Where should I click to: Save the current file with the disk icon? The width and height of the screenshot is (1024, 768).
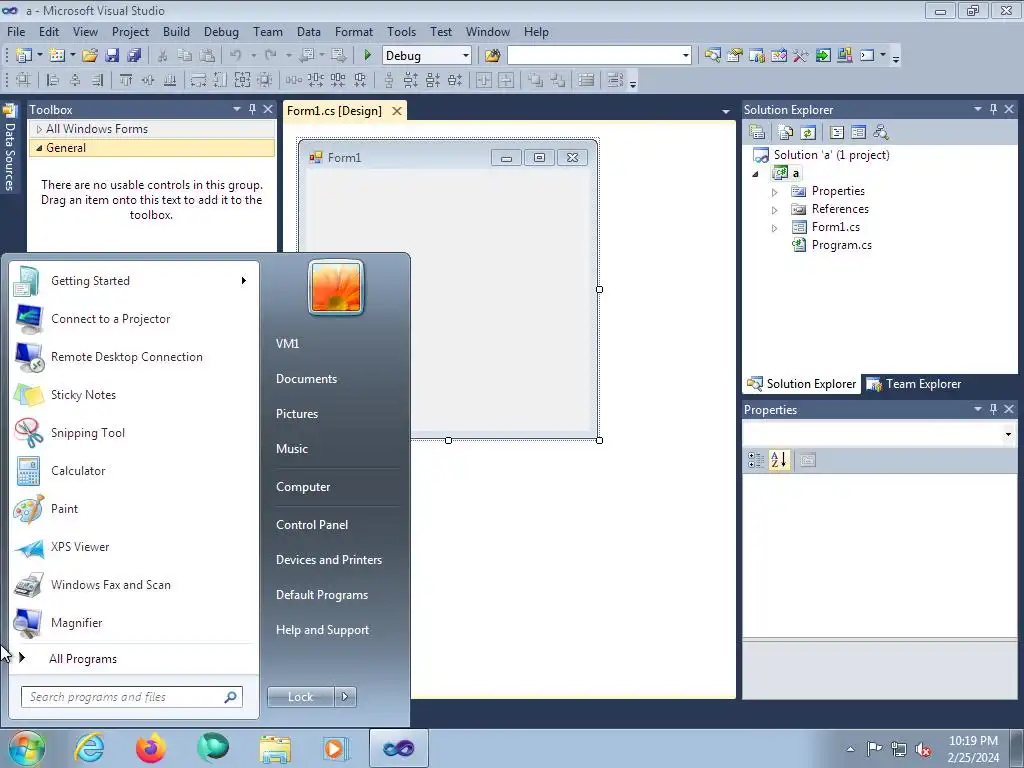112,56
